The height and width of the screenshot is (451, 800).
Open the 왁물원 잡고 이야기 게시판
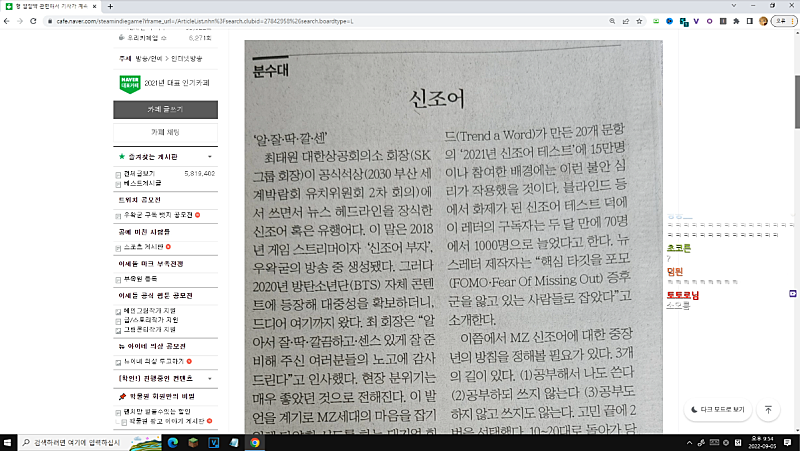(166, 421)
